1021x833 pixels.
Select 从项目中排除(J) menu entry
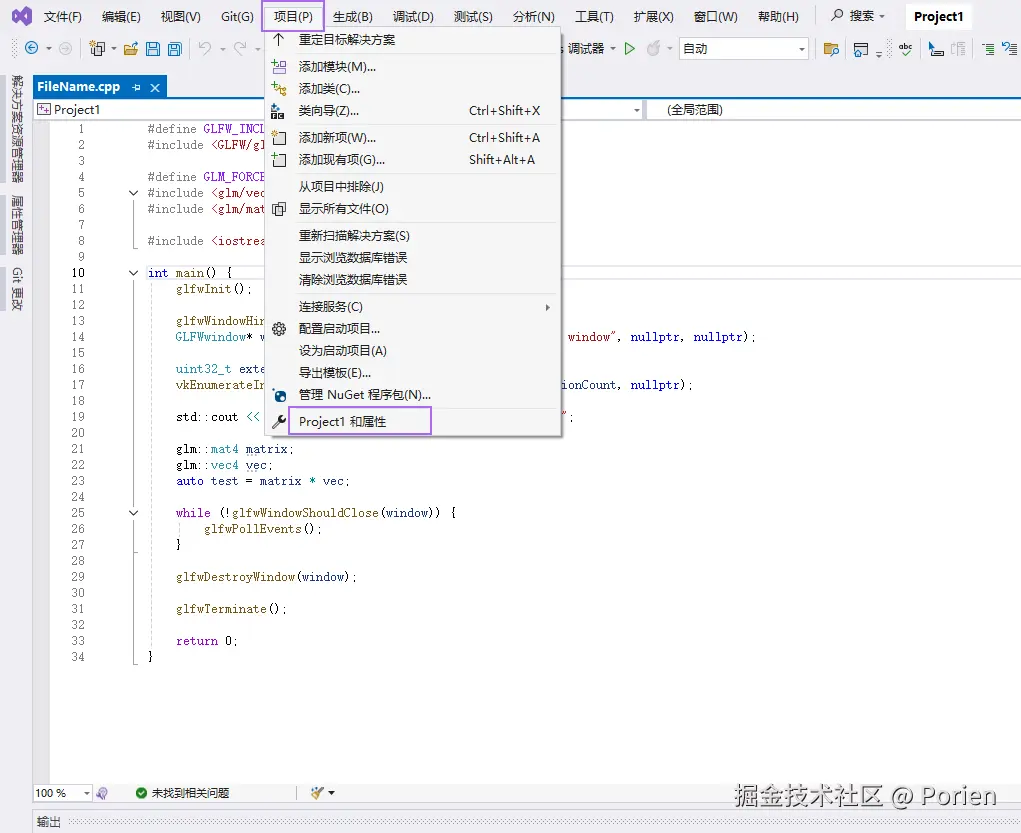(x=413, y=187)
